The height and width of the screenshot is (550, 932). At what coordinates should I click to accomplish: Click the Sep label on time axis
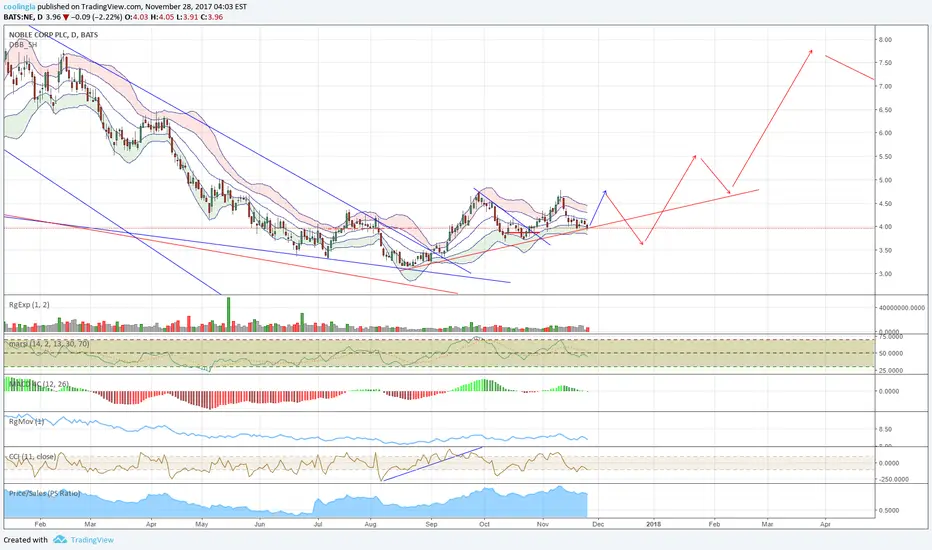[x=432, y=524]
